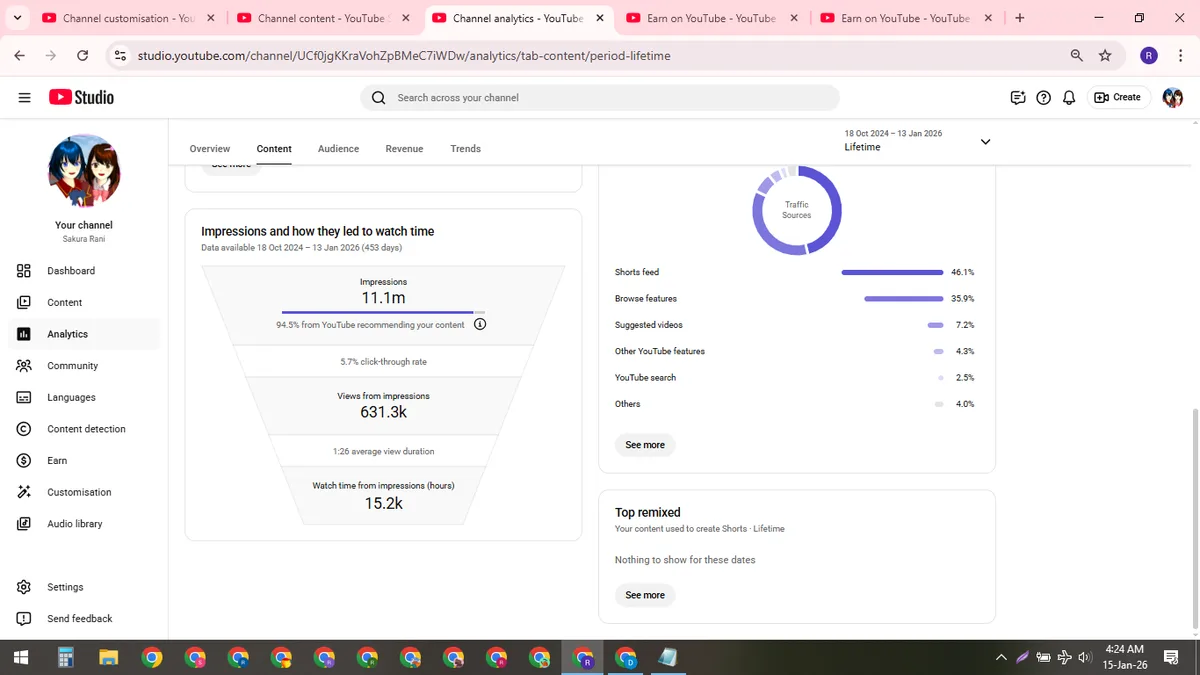Click the Customisation wand icon
Screen dimensions: 1200x675
24,492
